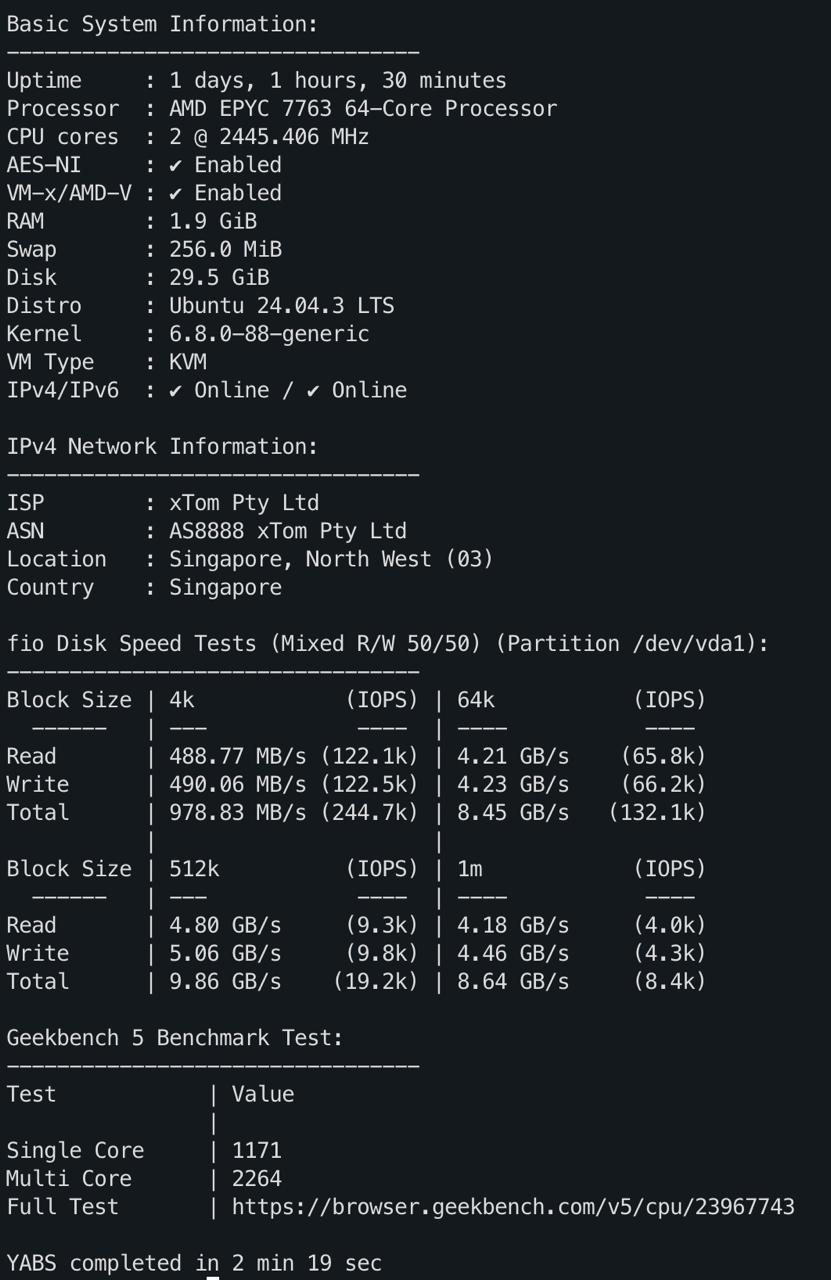
Task: Select the location 'Singapore, North West (03)'
Action: coord(331,558)
